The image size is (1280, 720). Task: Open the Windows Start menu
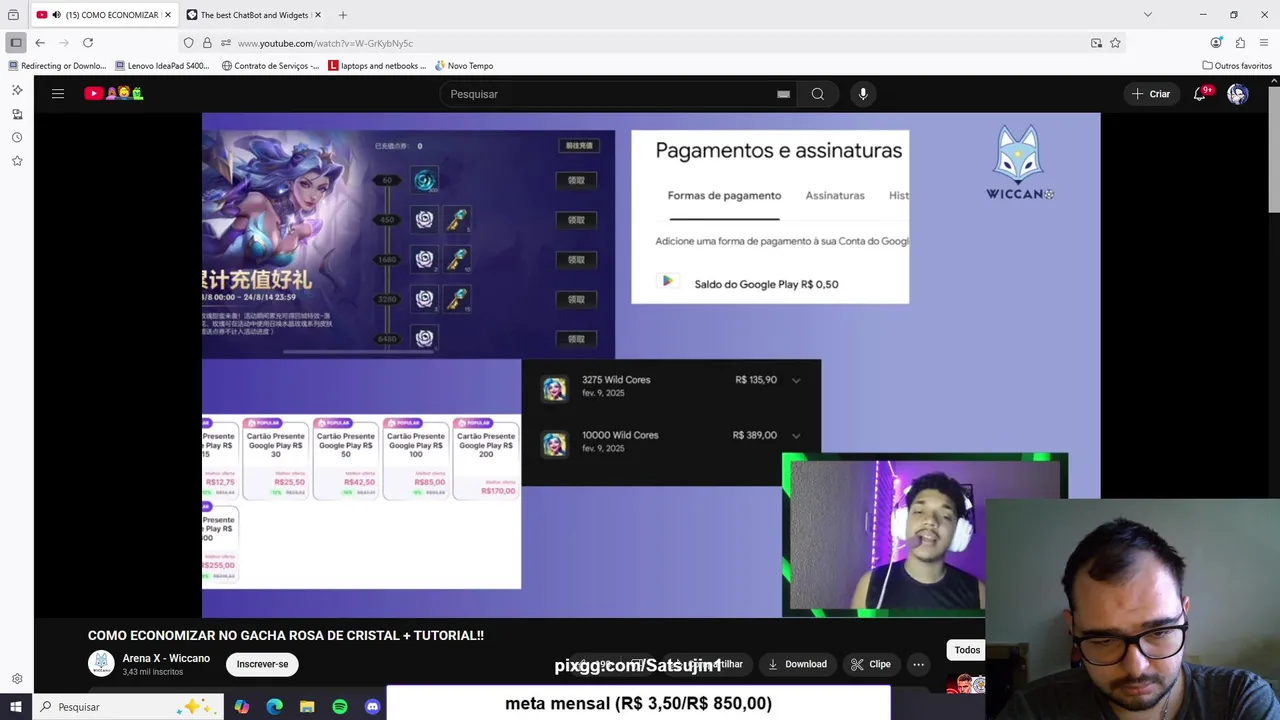15,707
